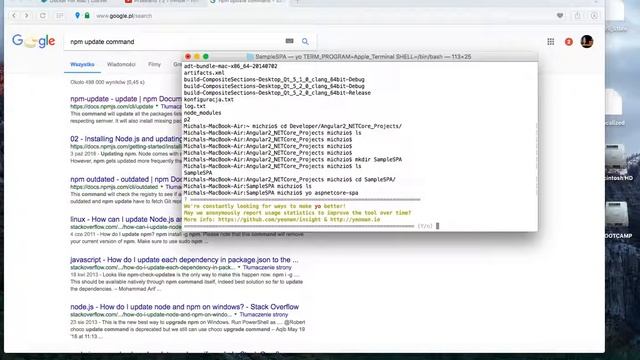Reload the Google search page
640x360 pixels.
pyautogui.click(x=43, y=16)
